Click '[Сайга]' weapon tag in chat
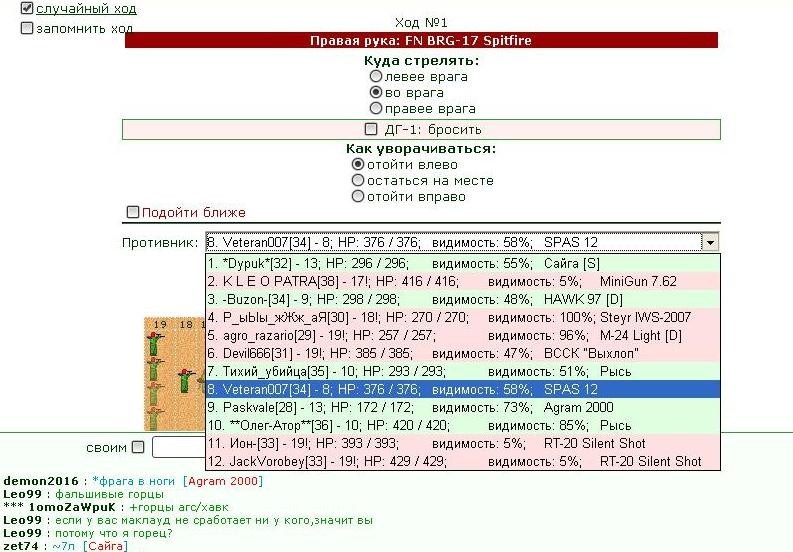793x552 pixels. 105,546
